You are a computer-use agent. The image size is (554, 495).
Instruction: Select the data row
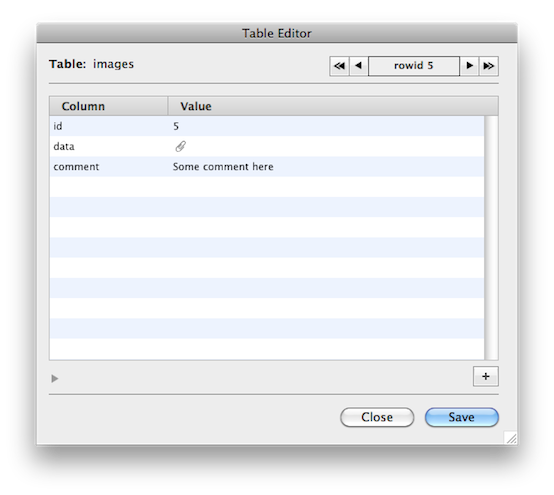tap(267, 146)
